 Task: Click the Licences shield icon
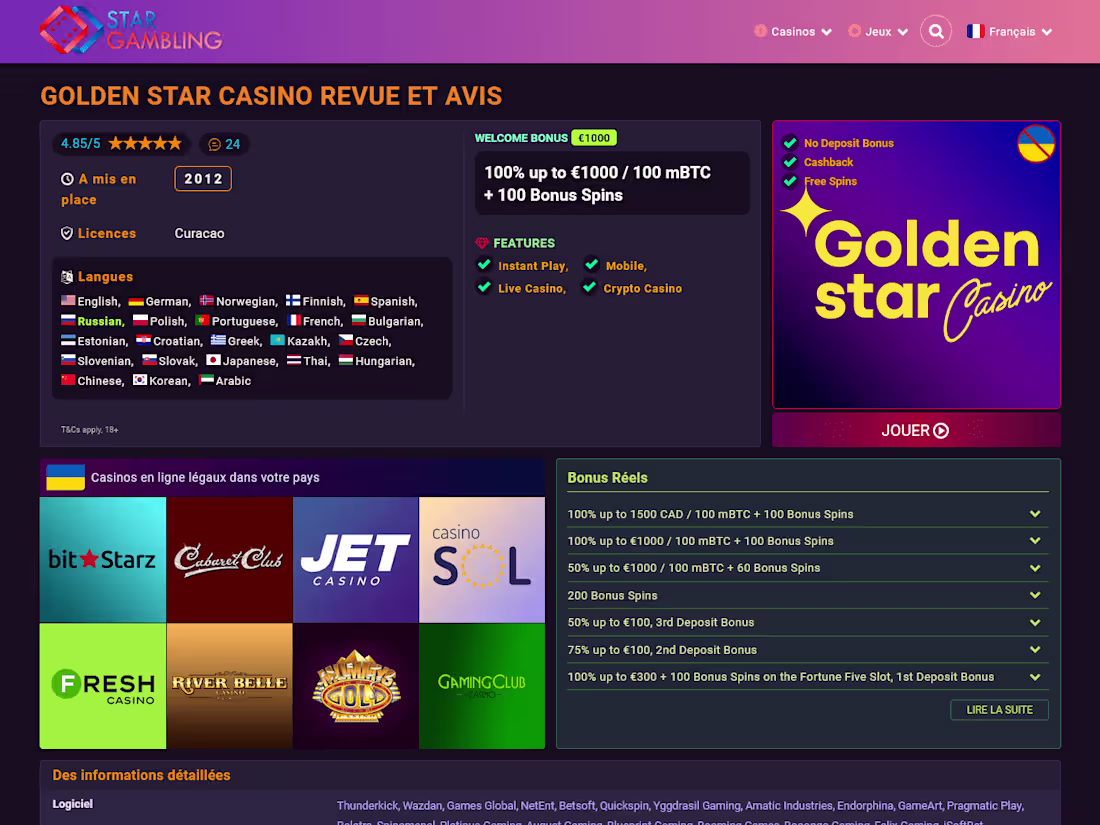click(67, 233)
